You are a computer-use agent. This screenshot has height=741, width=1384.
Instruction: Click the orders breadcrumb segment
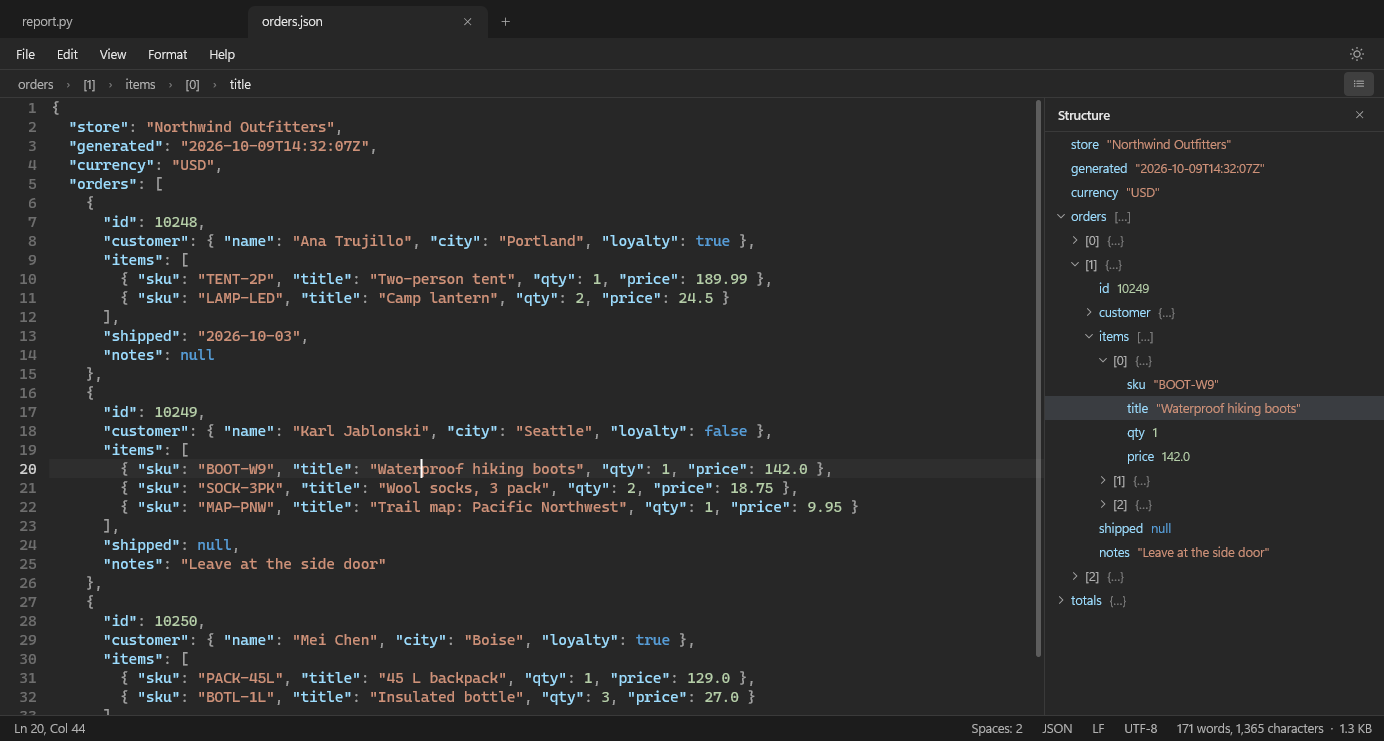point(36,84)
